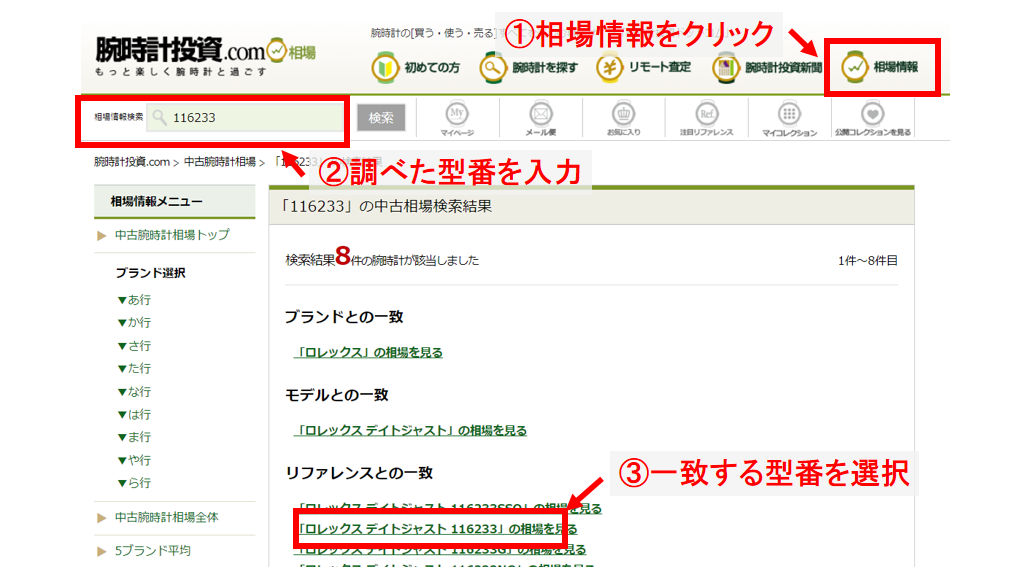This screenshot has height=567, width=1022.
Task: Expand the か行 brand group
Action: point(134,323)
